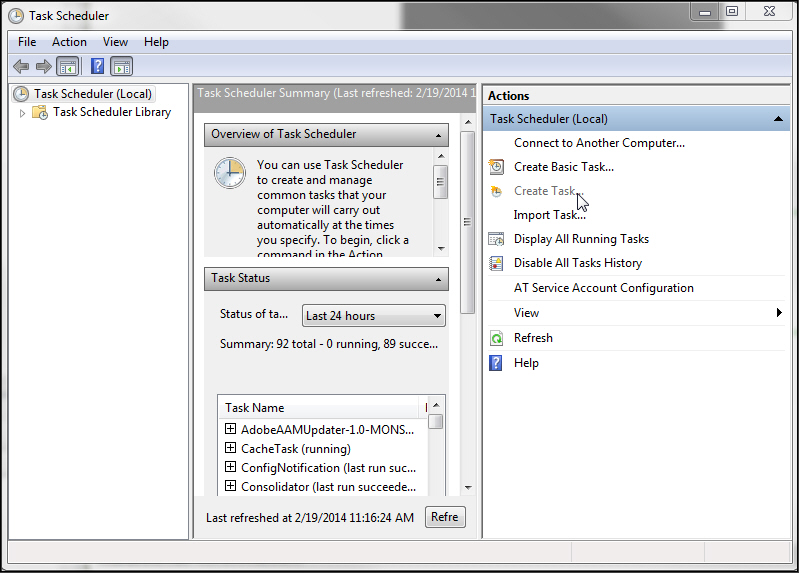Click the Forward arrow toolbar icon
799x573 pixels.
pos(43,67)
